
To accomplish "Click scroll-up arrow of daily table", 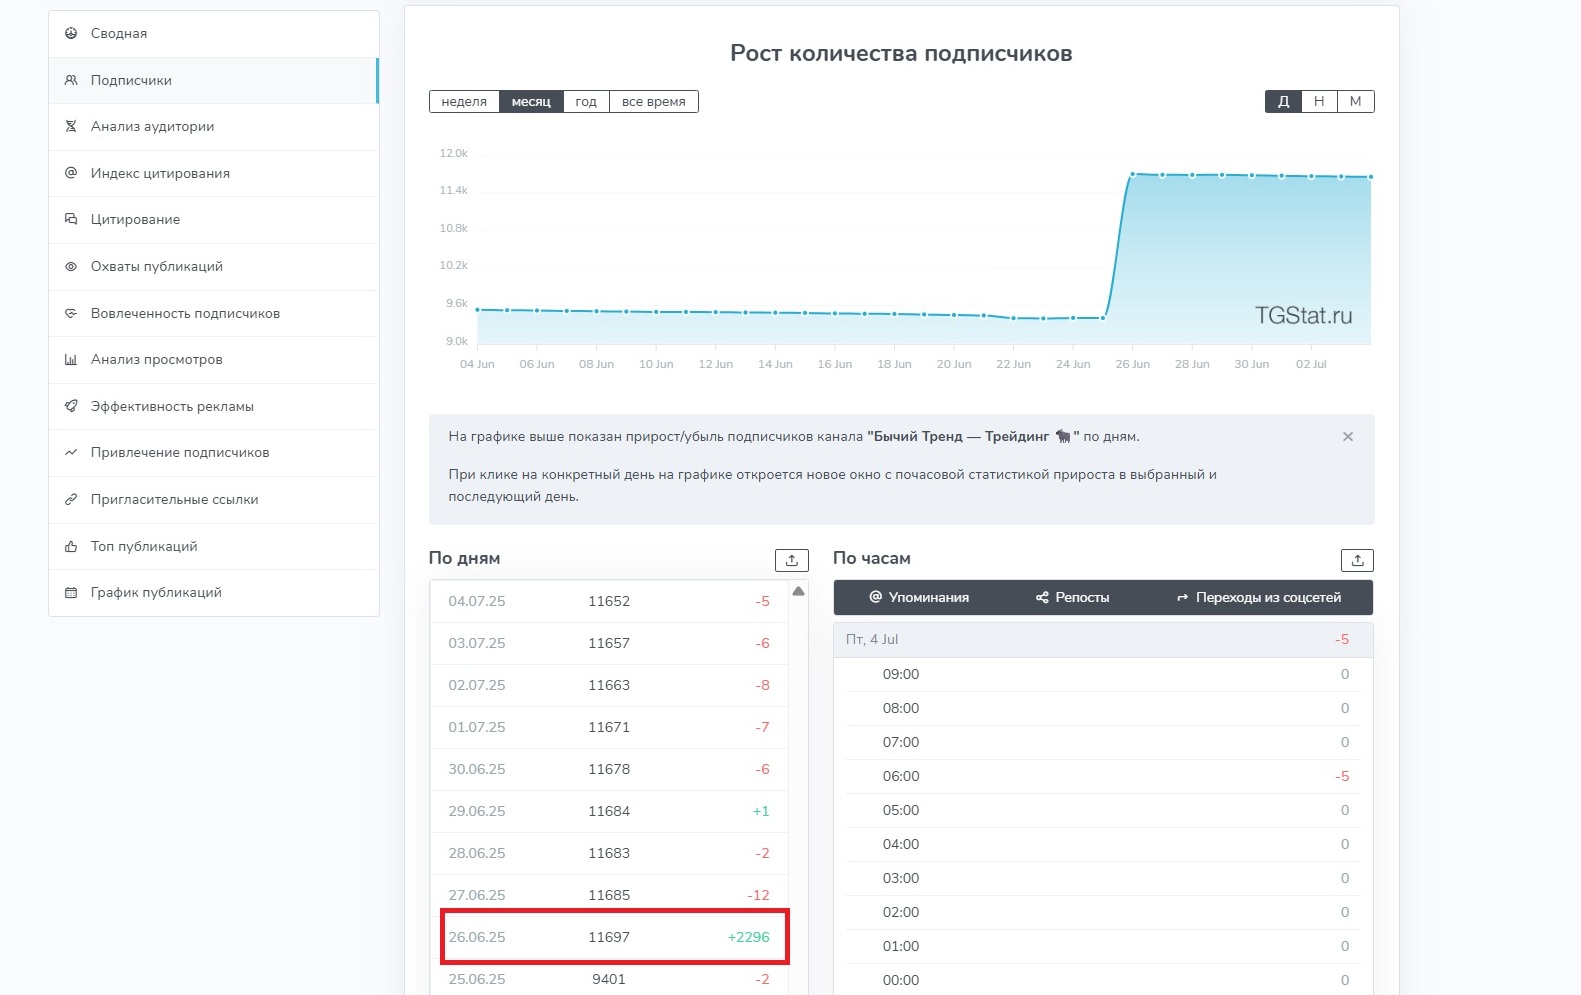I will point(798,592).
